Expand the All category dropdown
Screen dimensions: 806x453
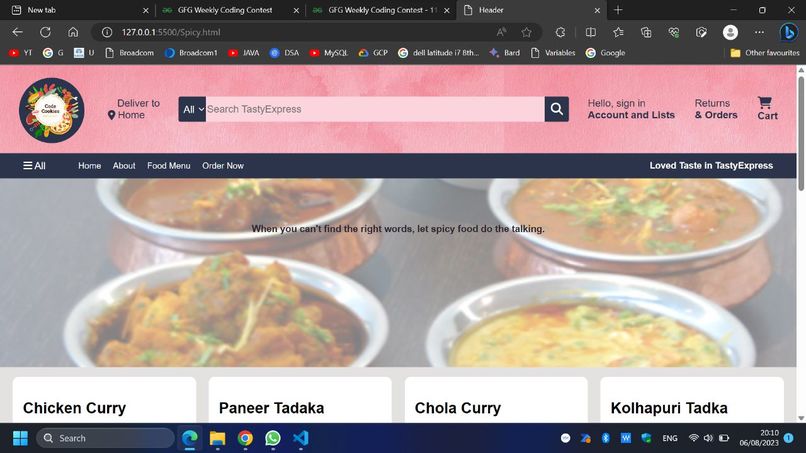pos(192,109)
